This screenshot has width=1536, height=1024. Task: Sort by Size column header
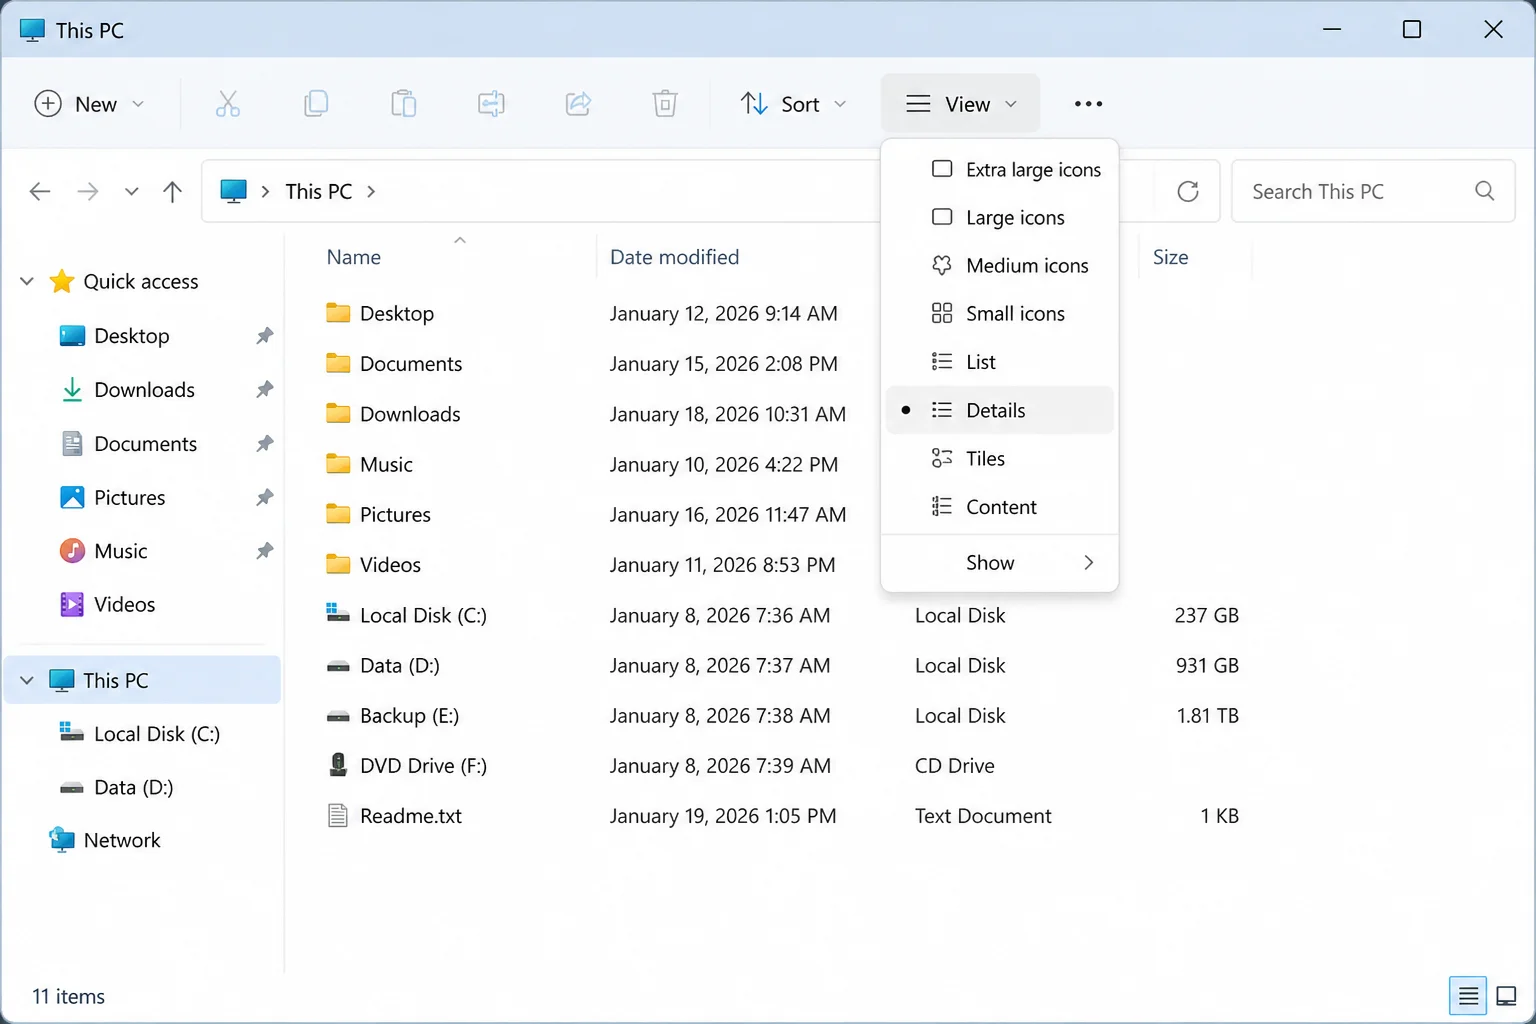point(1170,257)
